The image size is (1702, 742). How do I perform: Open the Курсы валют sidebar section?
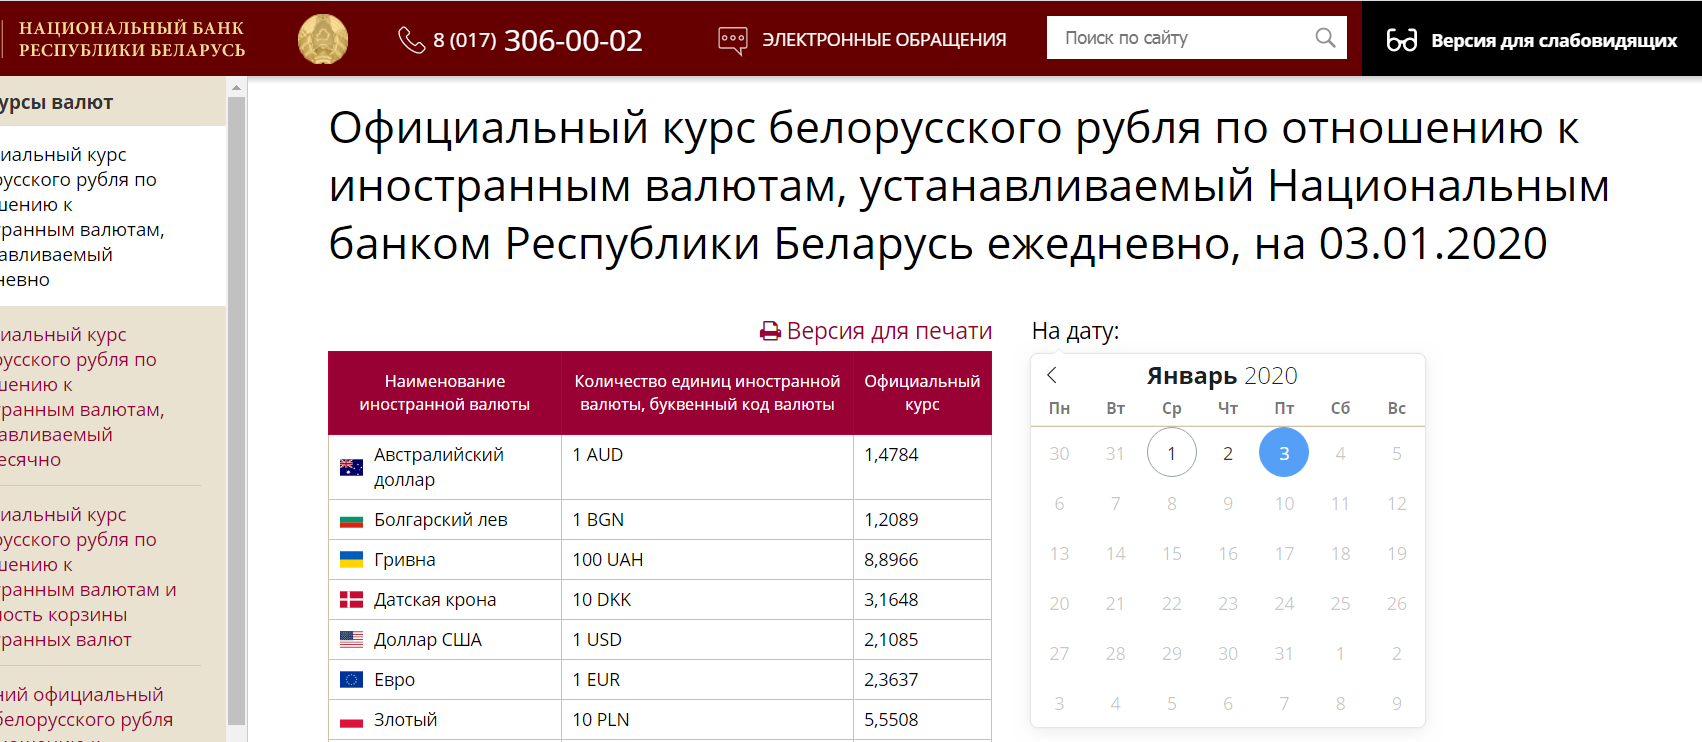pyautogui.click(x=60, y=102)
